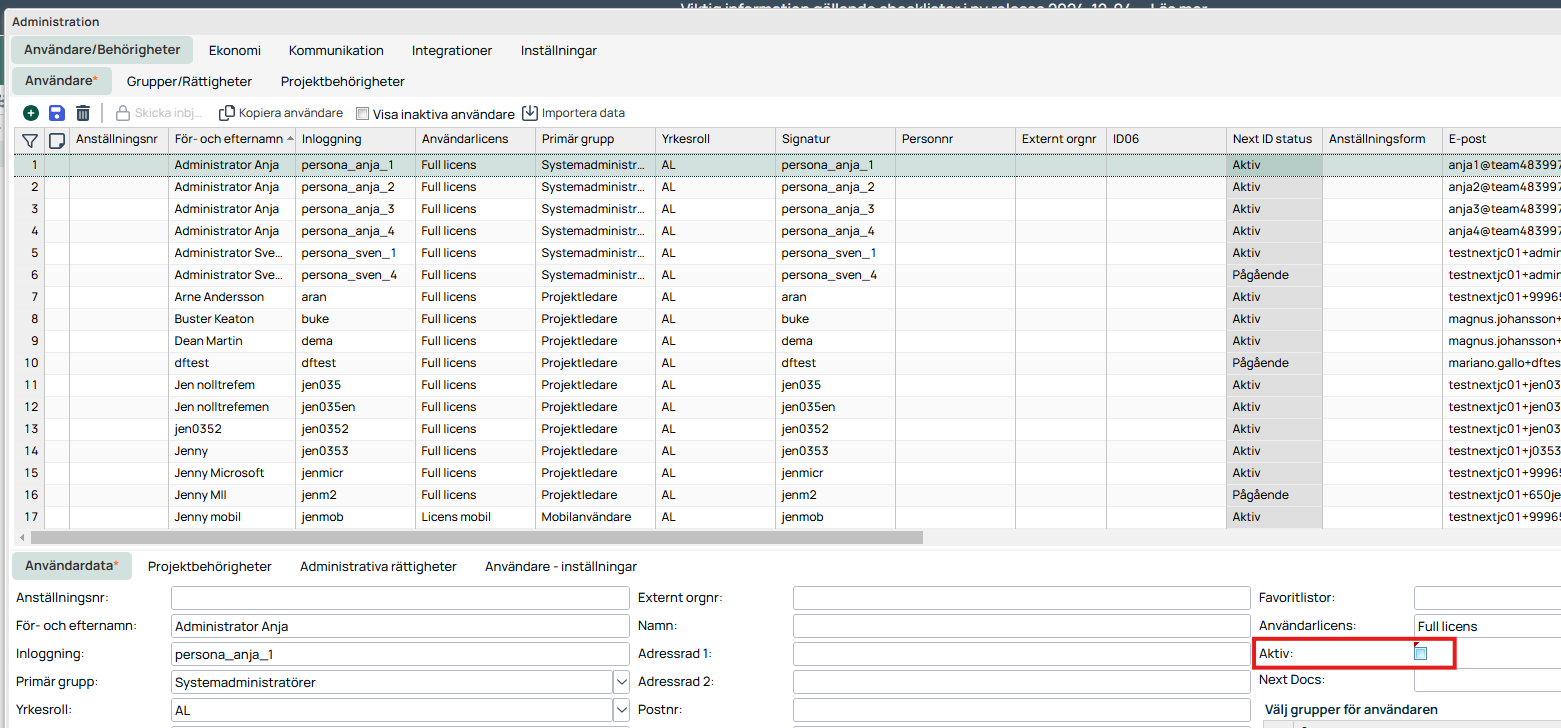Click Licens mobil cell
The height and width of the screenshot is (728, 1561).
click(x=475, y=517)
